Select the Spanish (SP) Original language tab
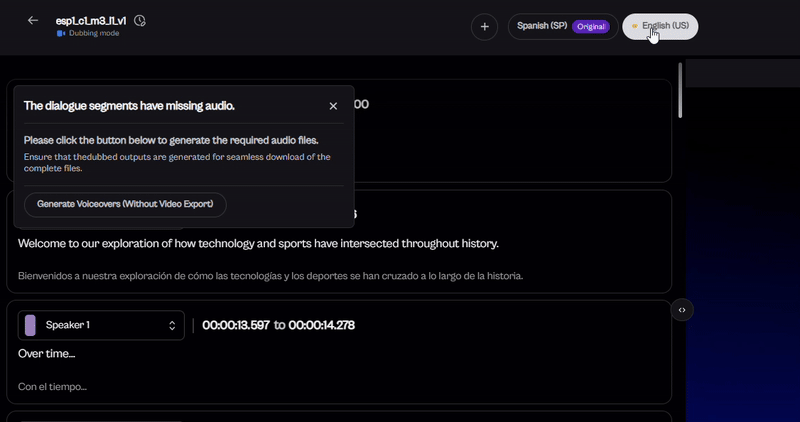This screenshot has width=800, height=422. tap(563, 27)
